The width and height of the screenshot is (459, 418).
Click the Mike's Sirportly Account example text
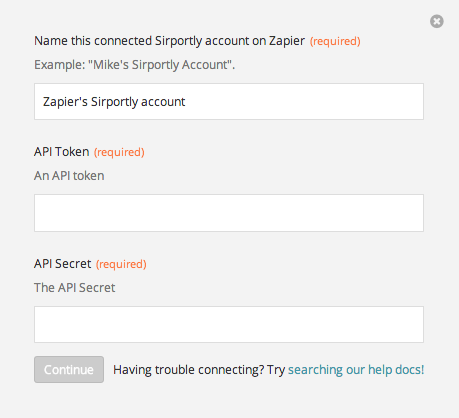161,65
